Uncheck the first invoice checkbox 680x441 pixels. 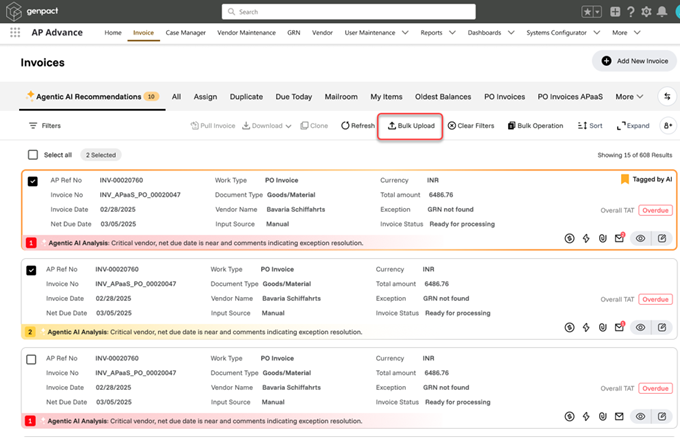point(33,182)
